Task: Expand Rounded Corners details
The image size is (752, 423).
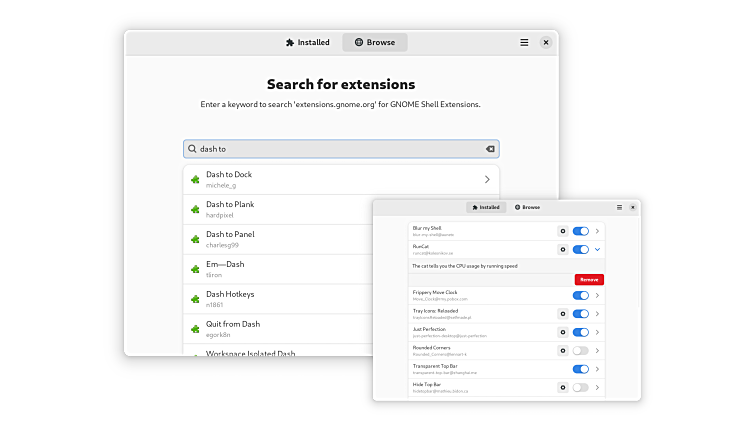Action: click(598, 351)
